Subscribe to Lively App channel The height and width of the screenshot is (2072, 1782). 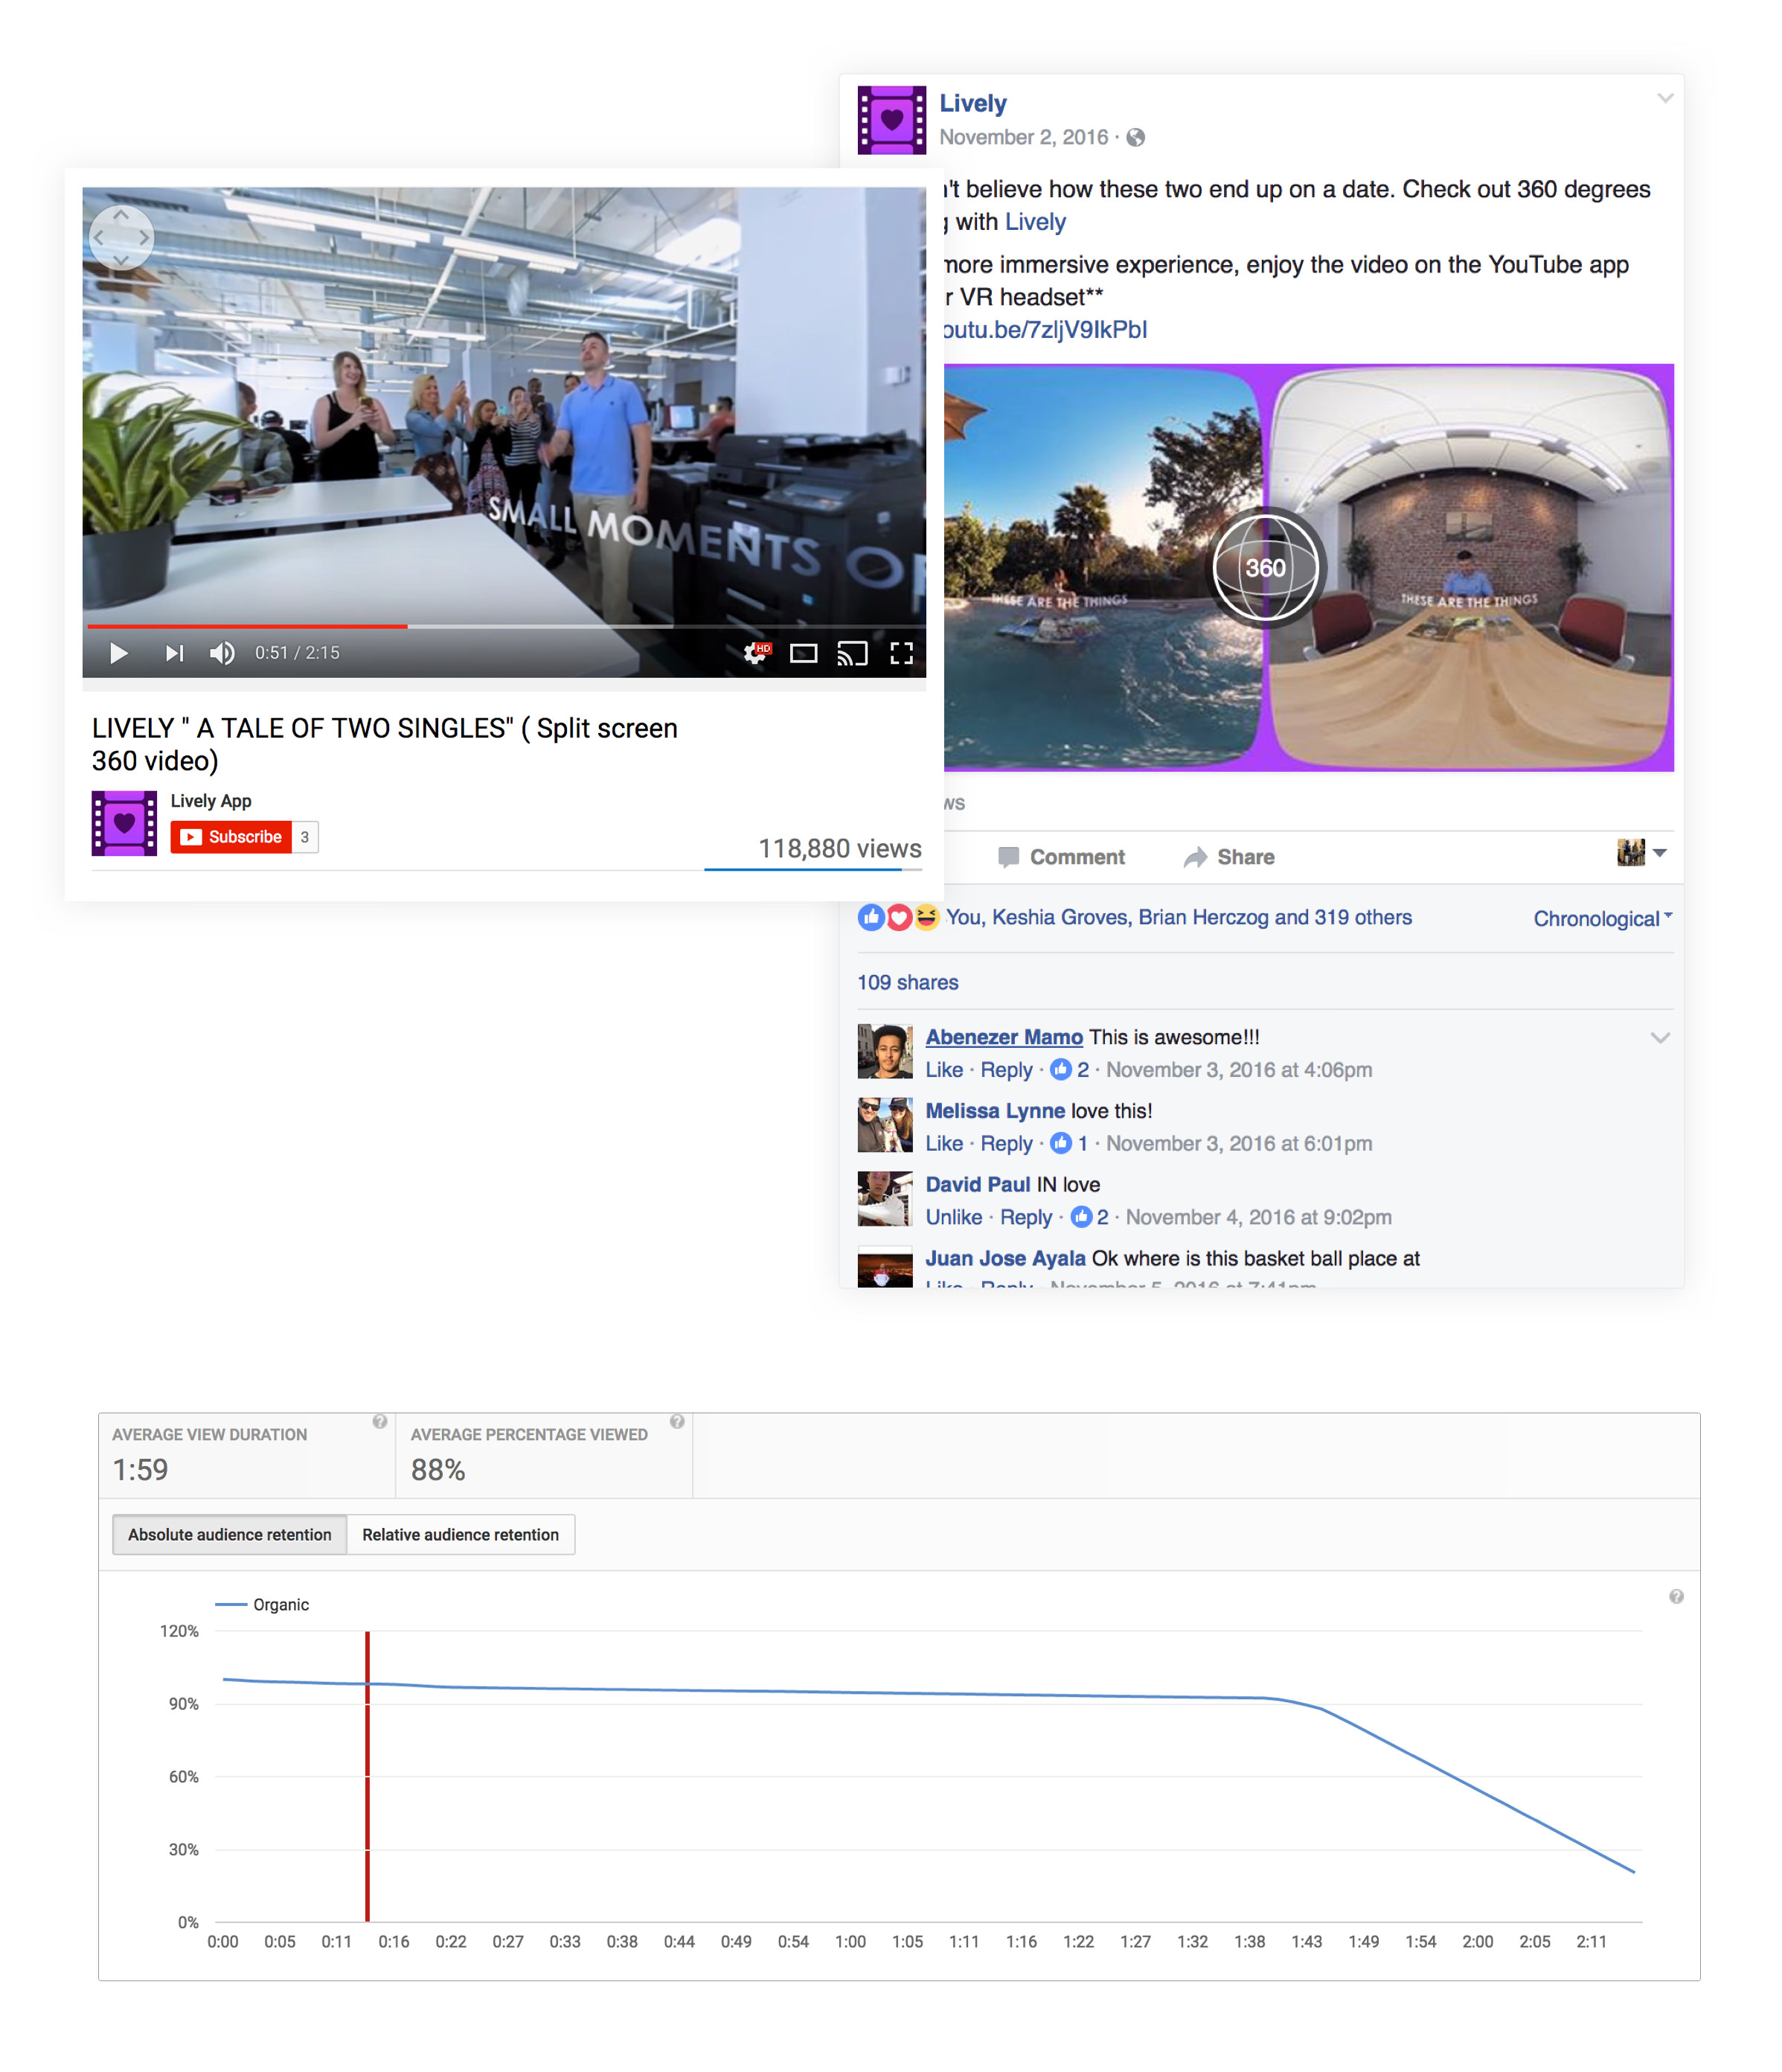coord(231,837)
